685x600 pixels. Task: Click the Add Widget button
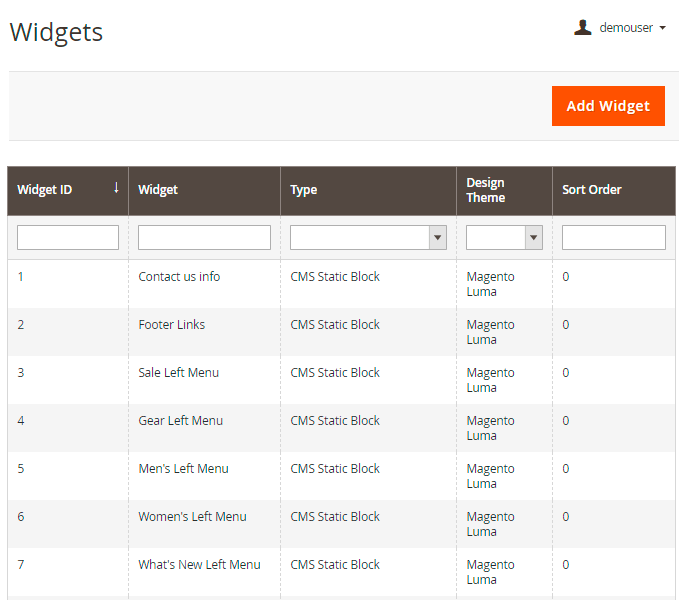click(607, 106)
